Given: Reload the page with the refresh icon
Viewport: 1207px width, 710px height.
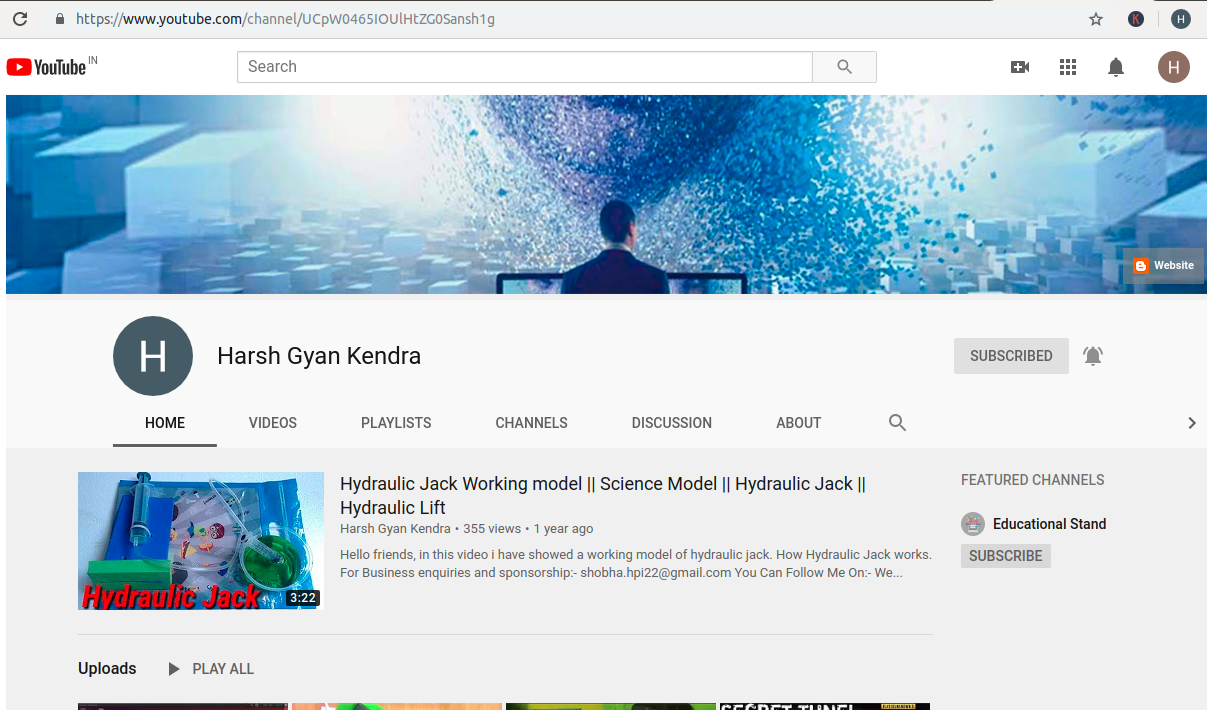Looking at the screenshot, I should (19, 19).
